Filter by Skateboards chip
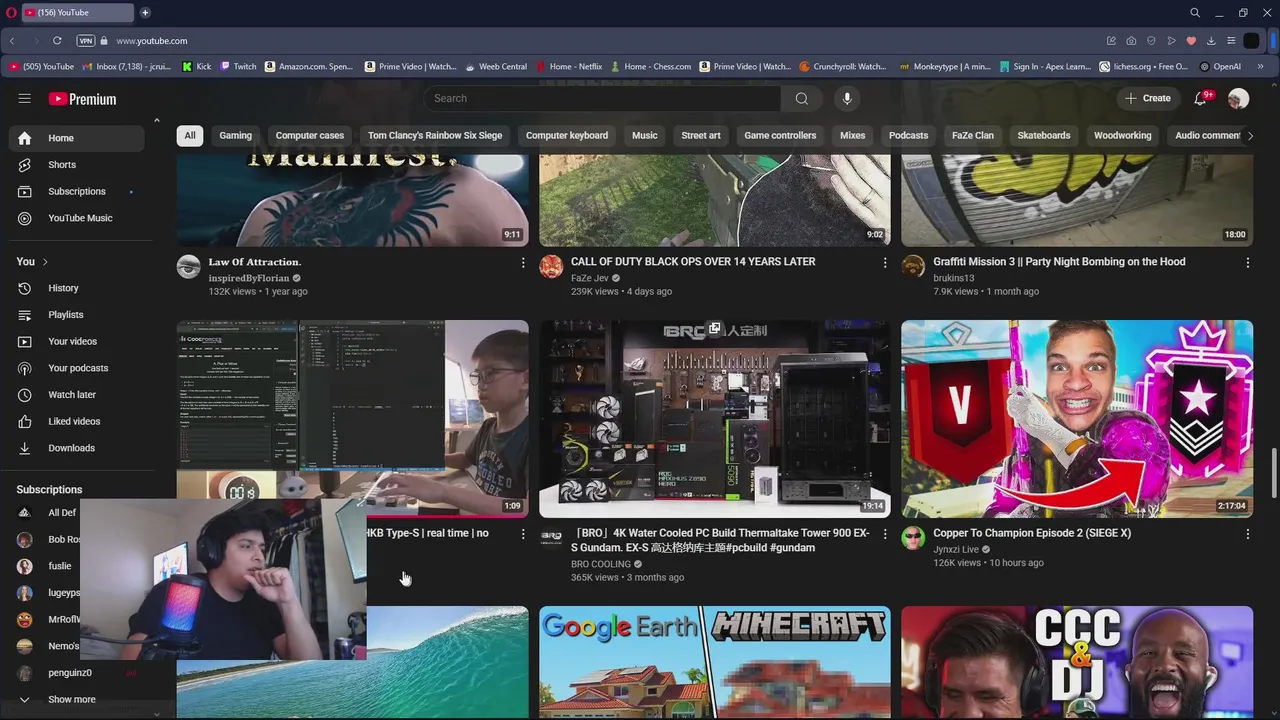 click(1044, 135)
